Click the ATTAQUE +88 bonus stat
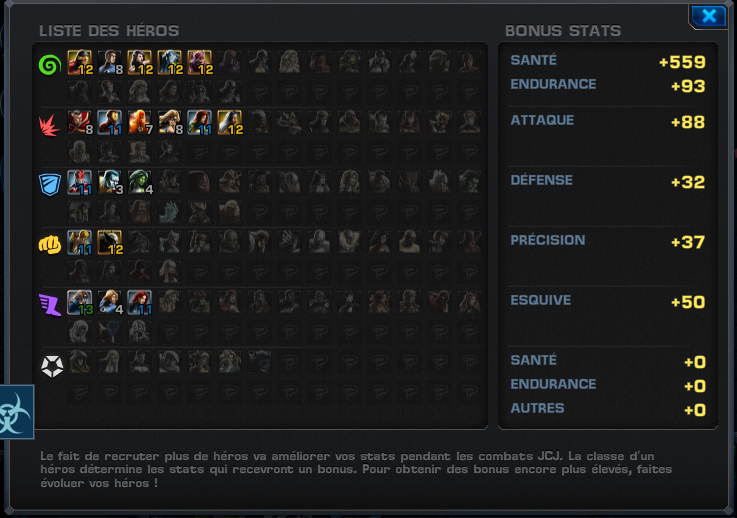The height and width of the screenshot is (518, 737). click(x=607, y=121)
